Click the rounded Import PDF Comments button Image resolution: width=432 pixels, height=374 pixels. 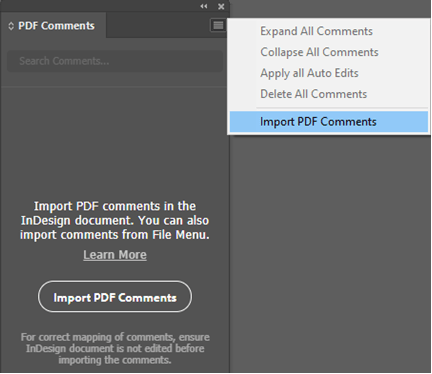pos(115,297)
